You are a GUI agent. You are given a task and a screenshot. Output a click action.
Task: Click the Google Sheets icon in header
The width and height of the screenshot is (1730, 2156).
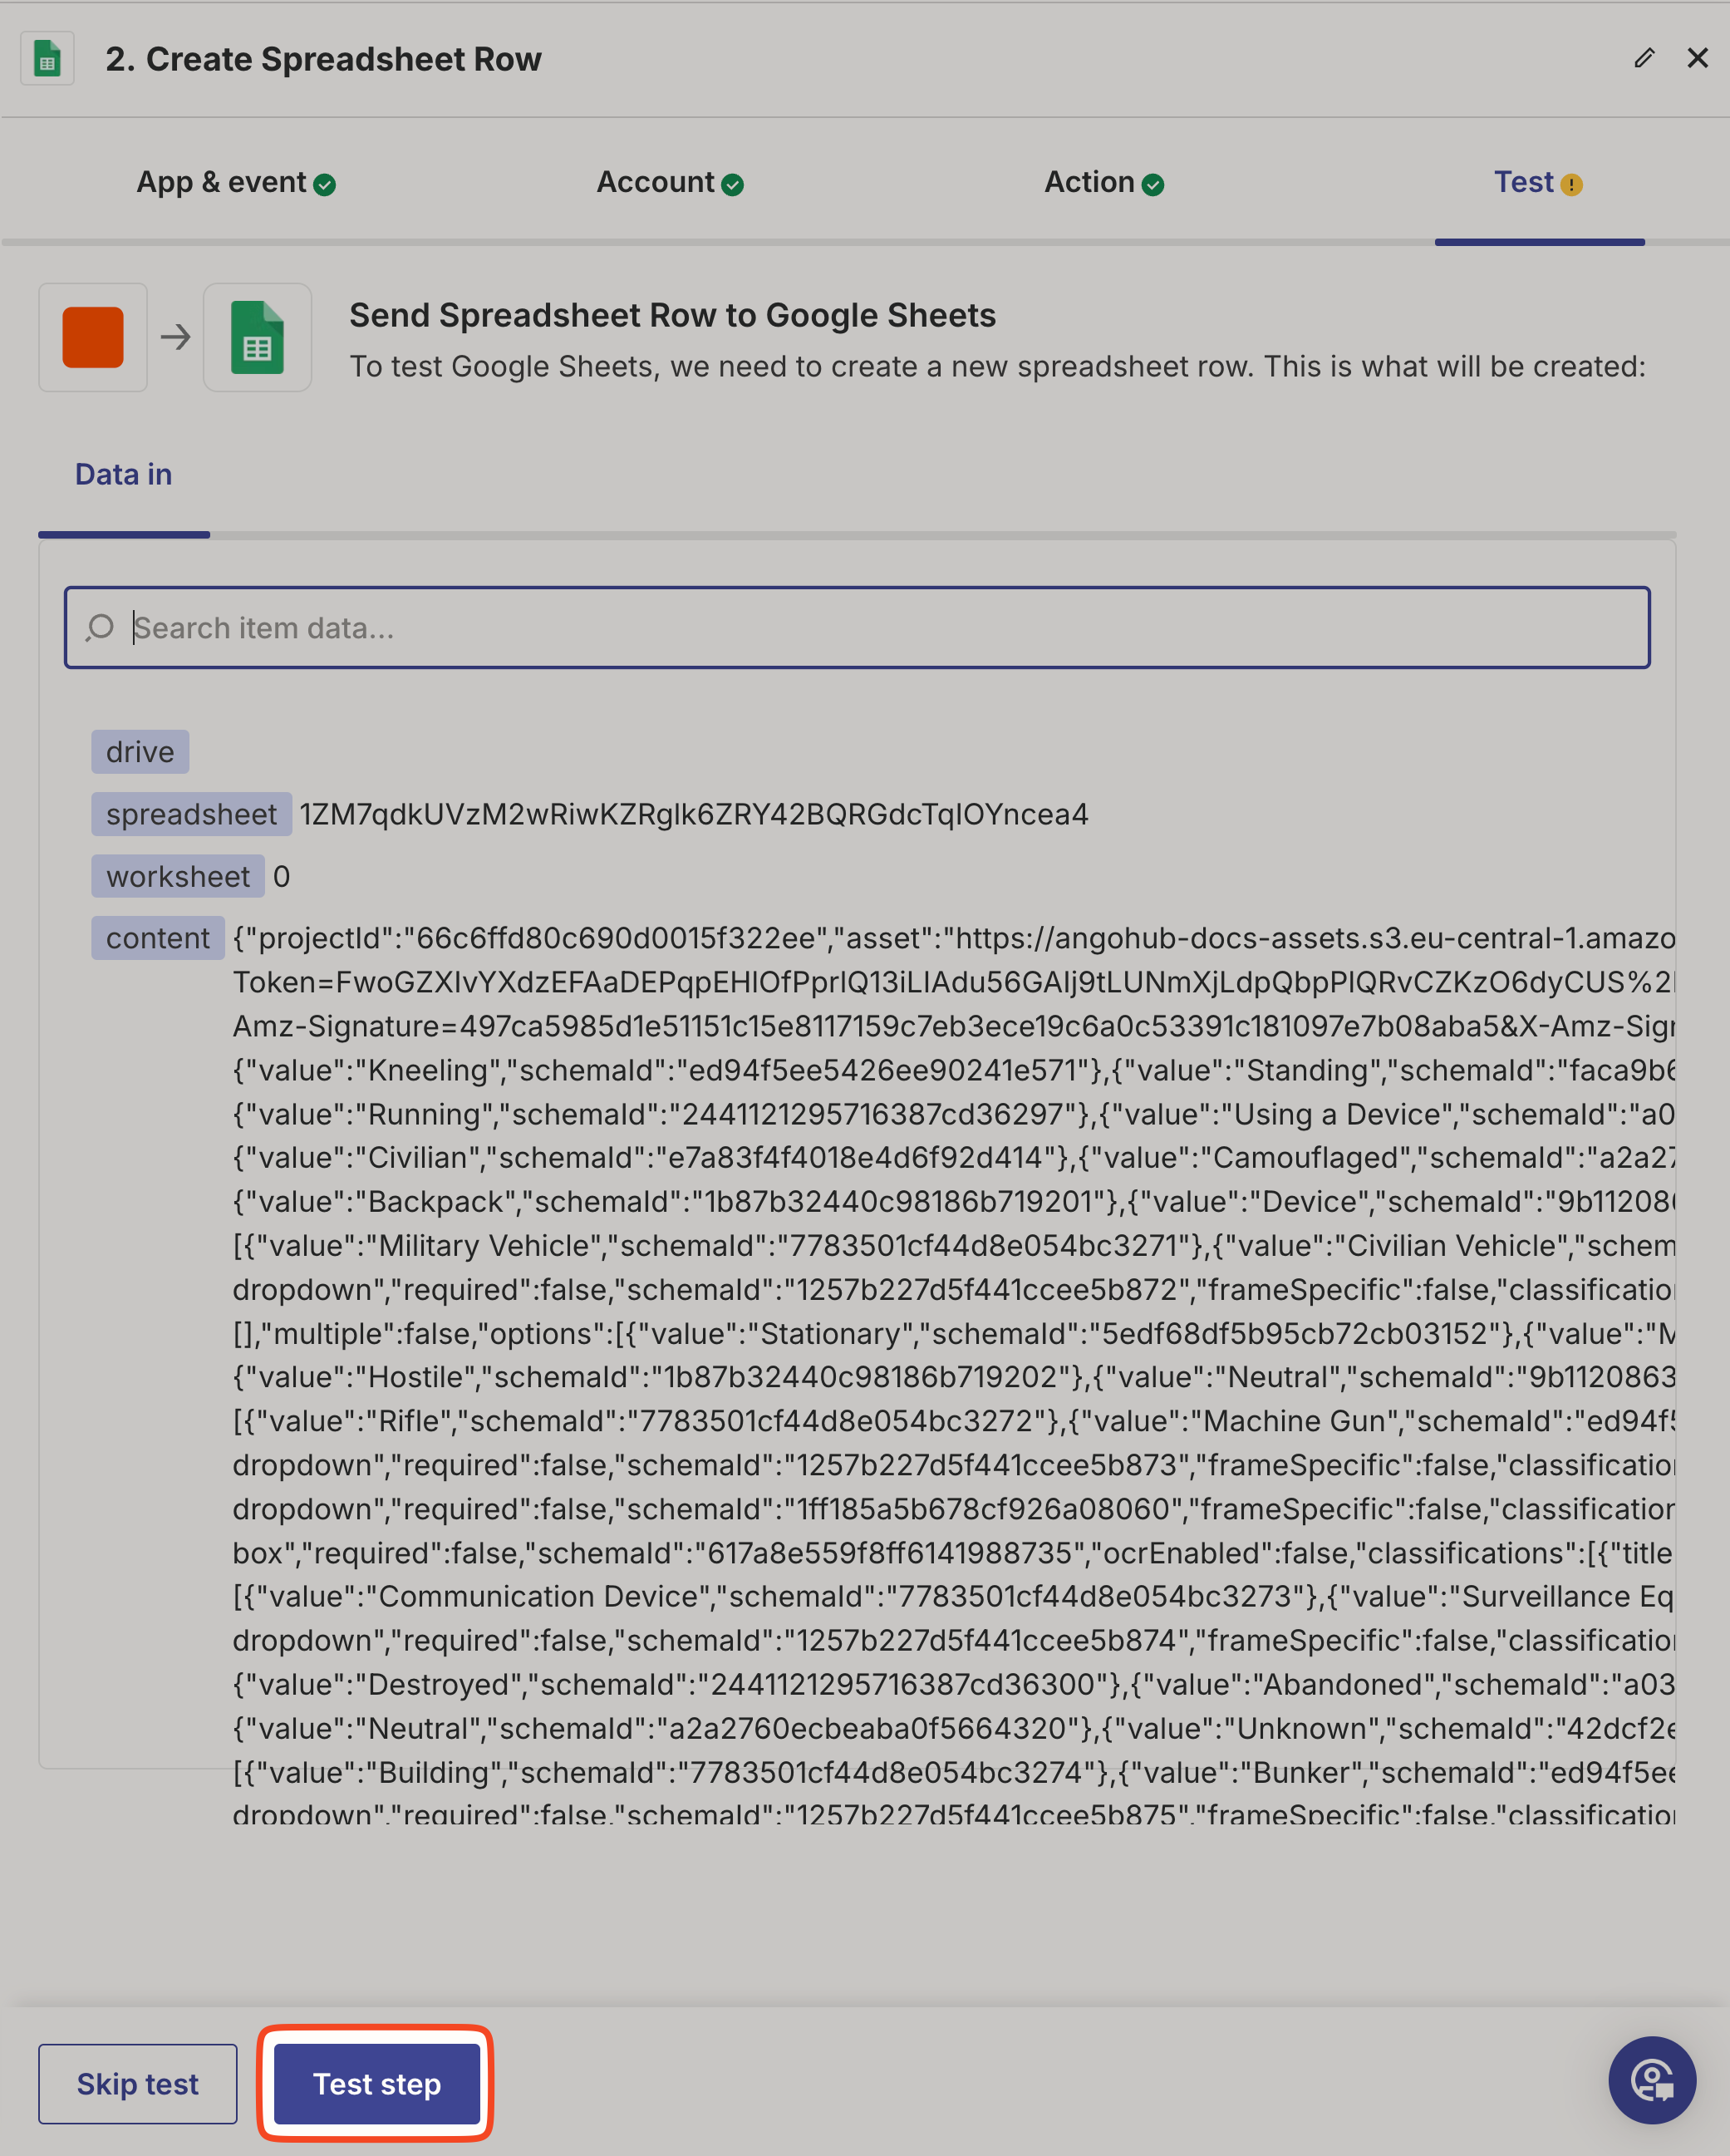pos(47,59)
